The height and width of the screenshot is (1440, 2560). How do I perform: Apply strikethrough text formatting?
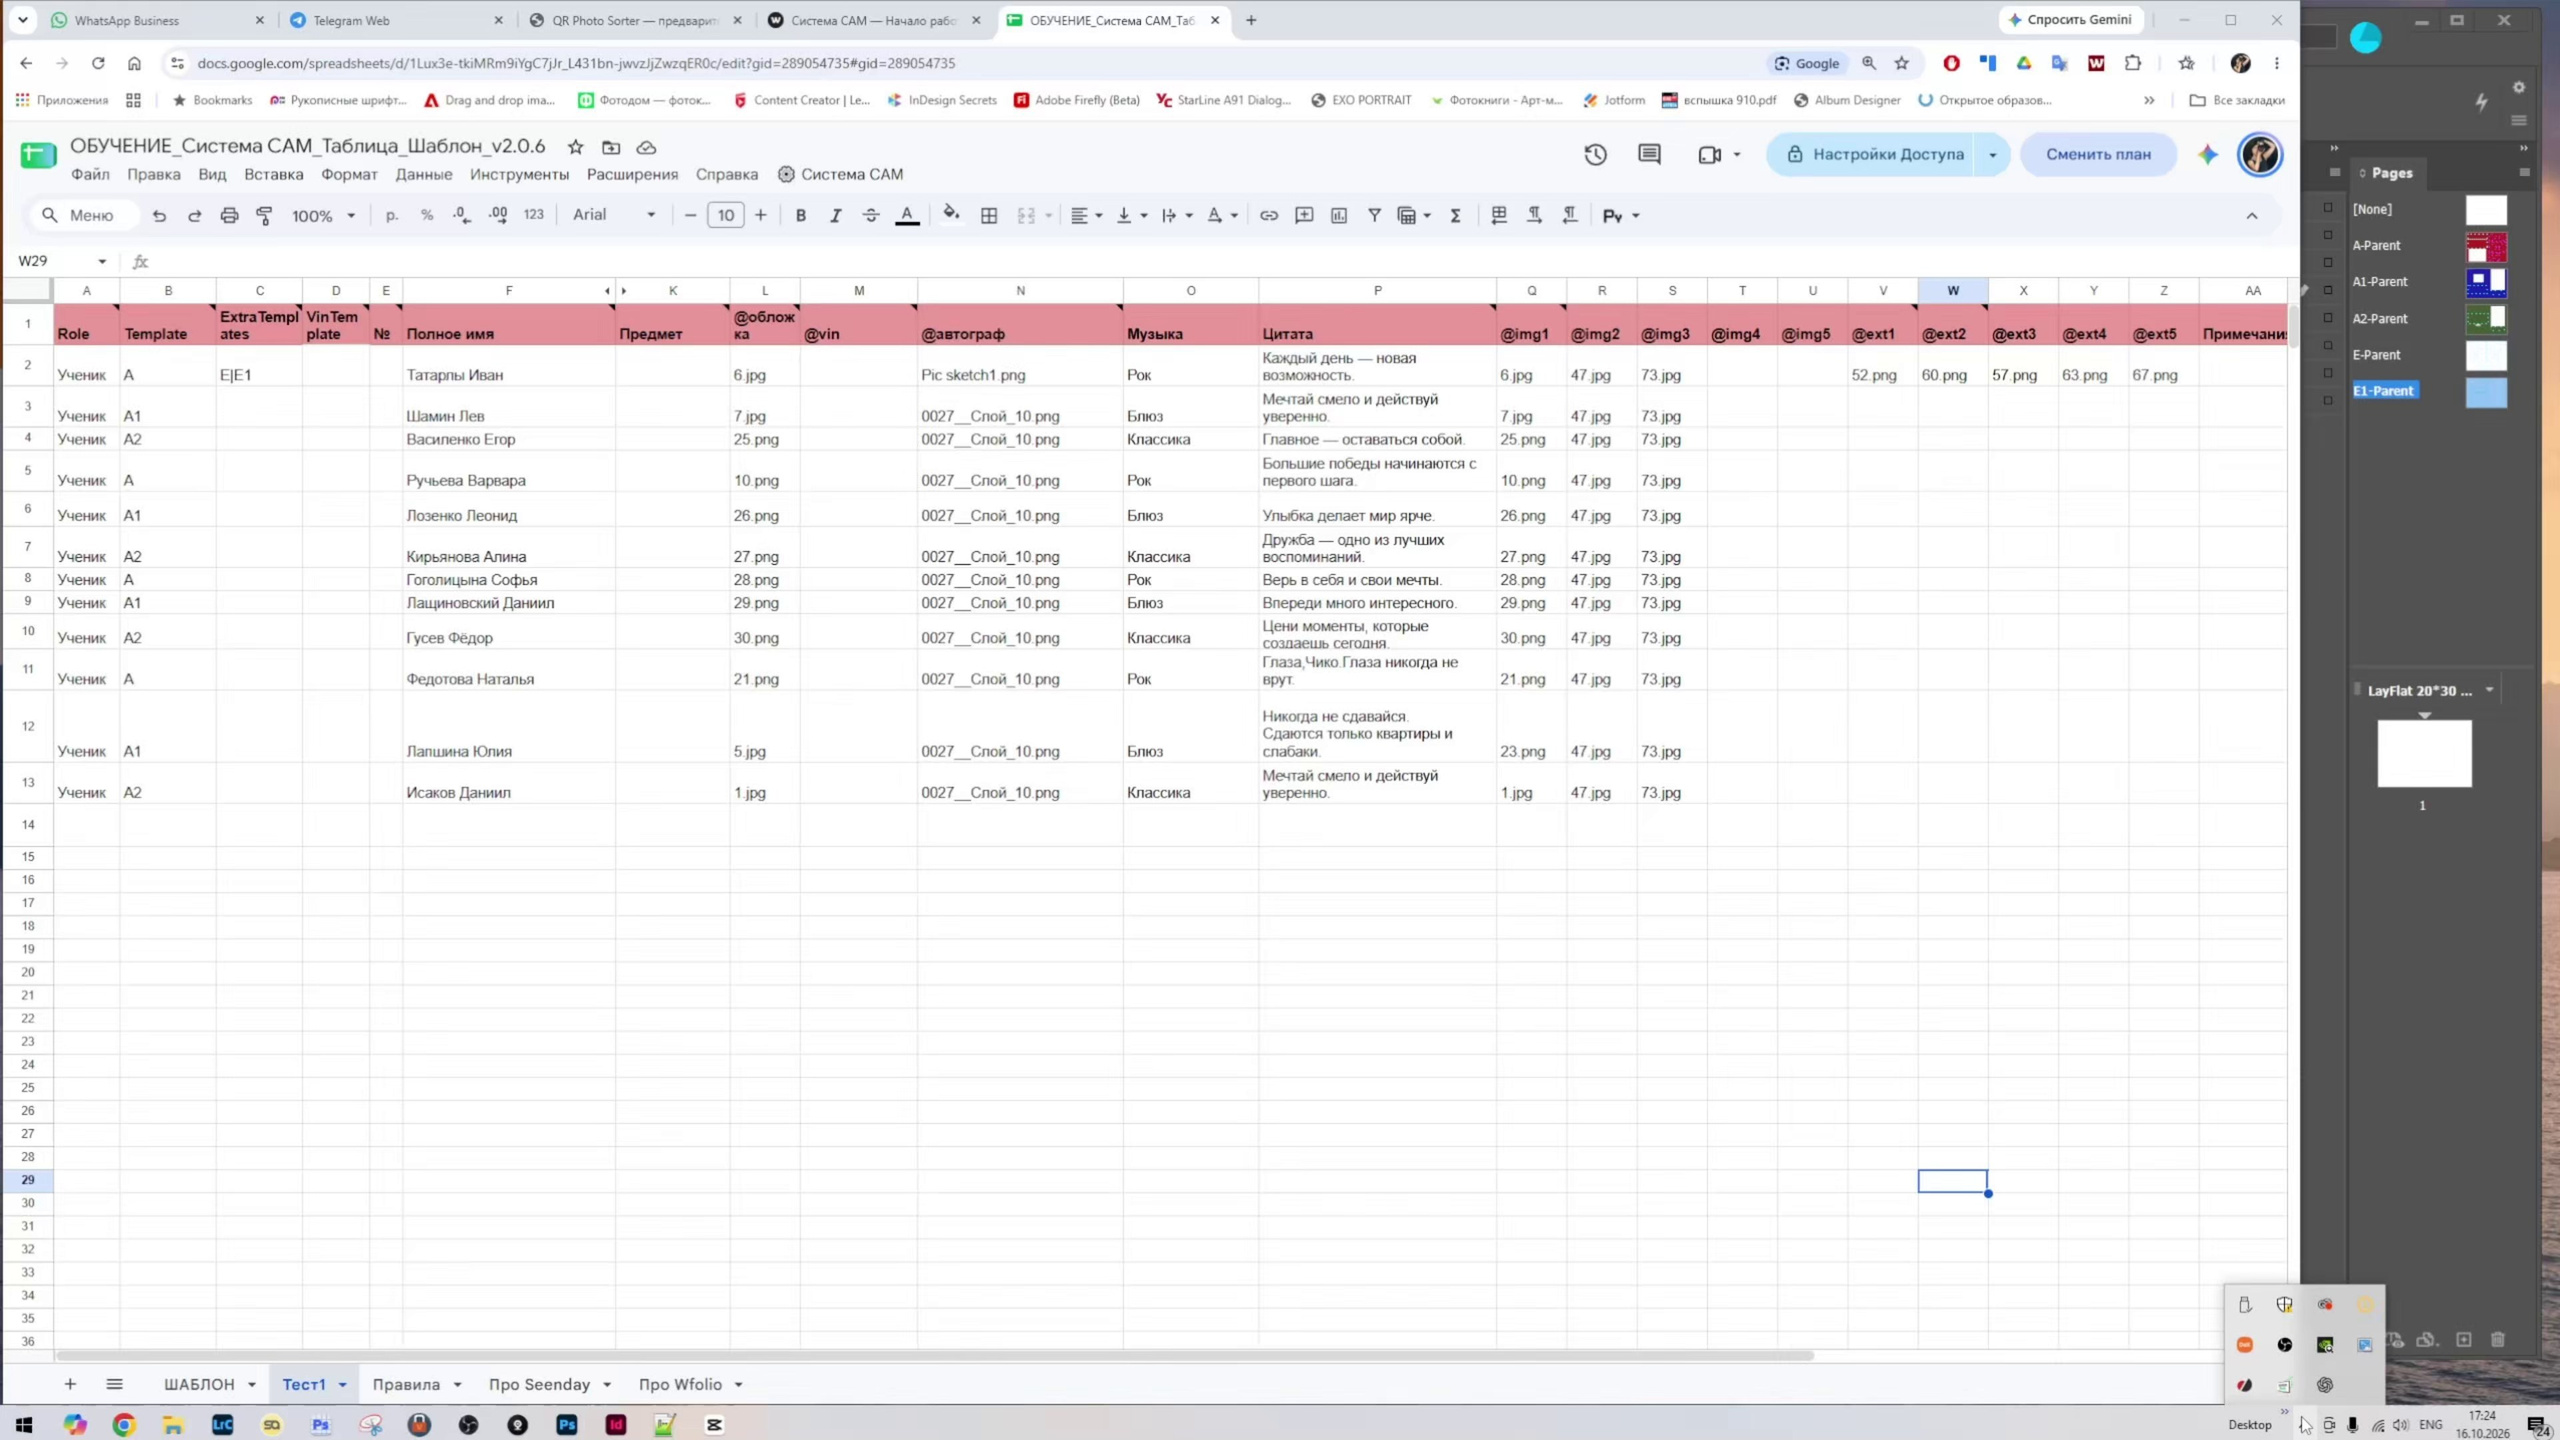[871, 215]
